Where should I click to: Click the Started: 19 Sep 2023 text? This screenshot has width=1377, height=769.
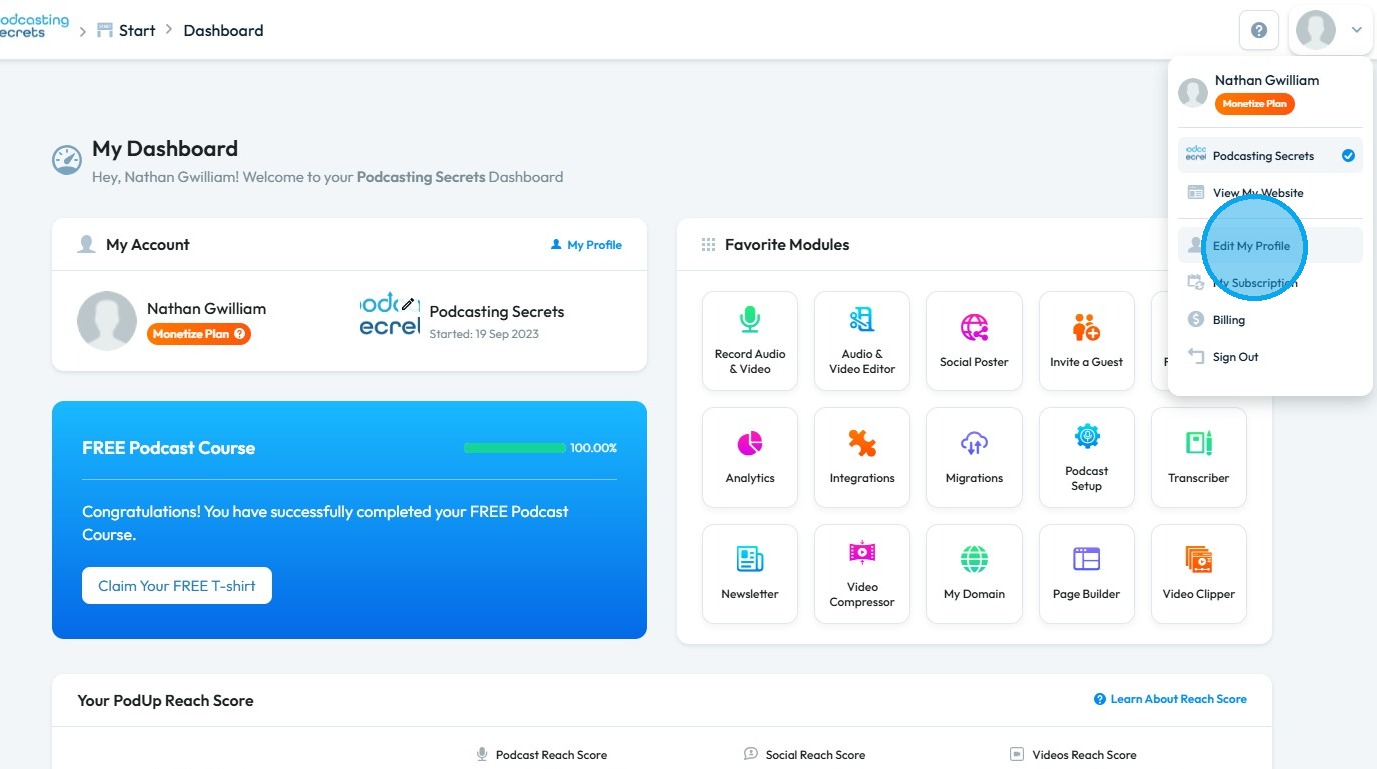click(x=484, y=334)
